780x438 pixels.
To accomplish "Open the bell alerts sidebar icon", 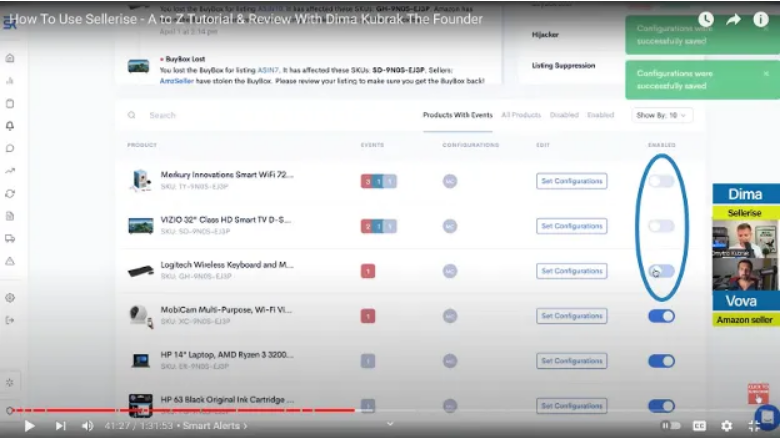I will click(10, 126).
